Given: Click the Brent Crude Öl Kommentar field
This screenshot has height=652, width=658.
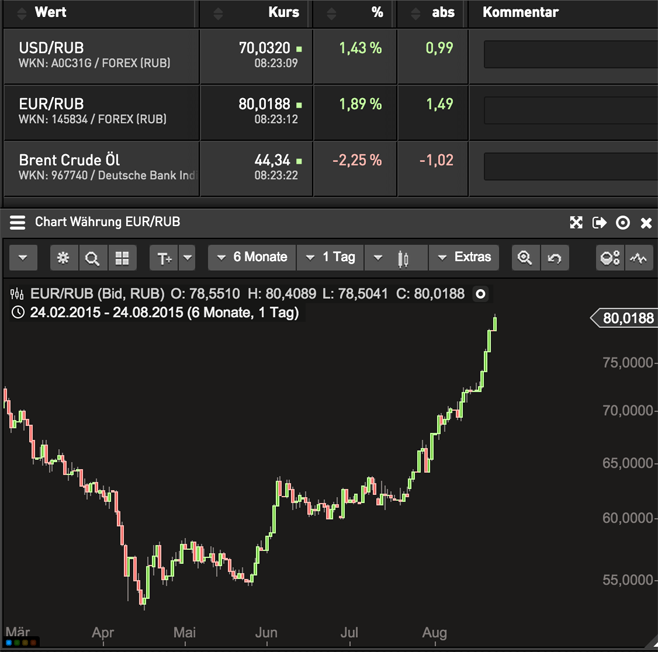Looking at the screenshot, I should pos(571,167).
